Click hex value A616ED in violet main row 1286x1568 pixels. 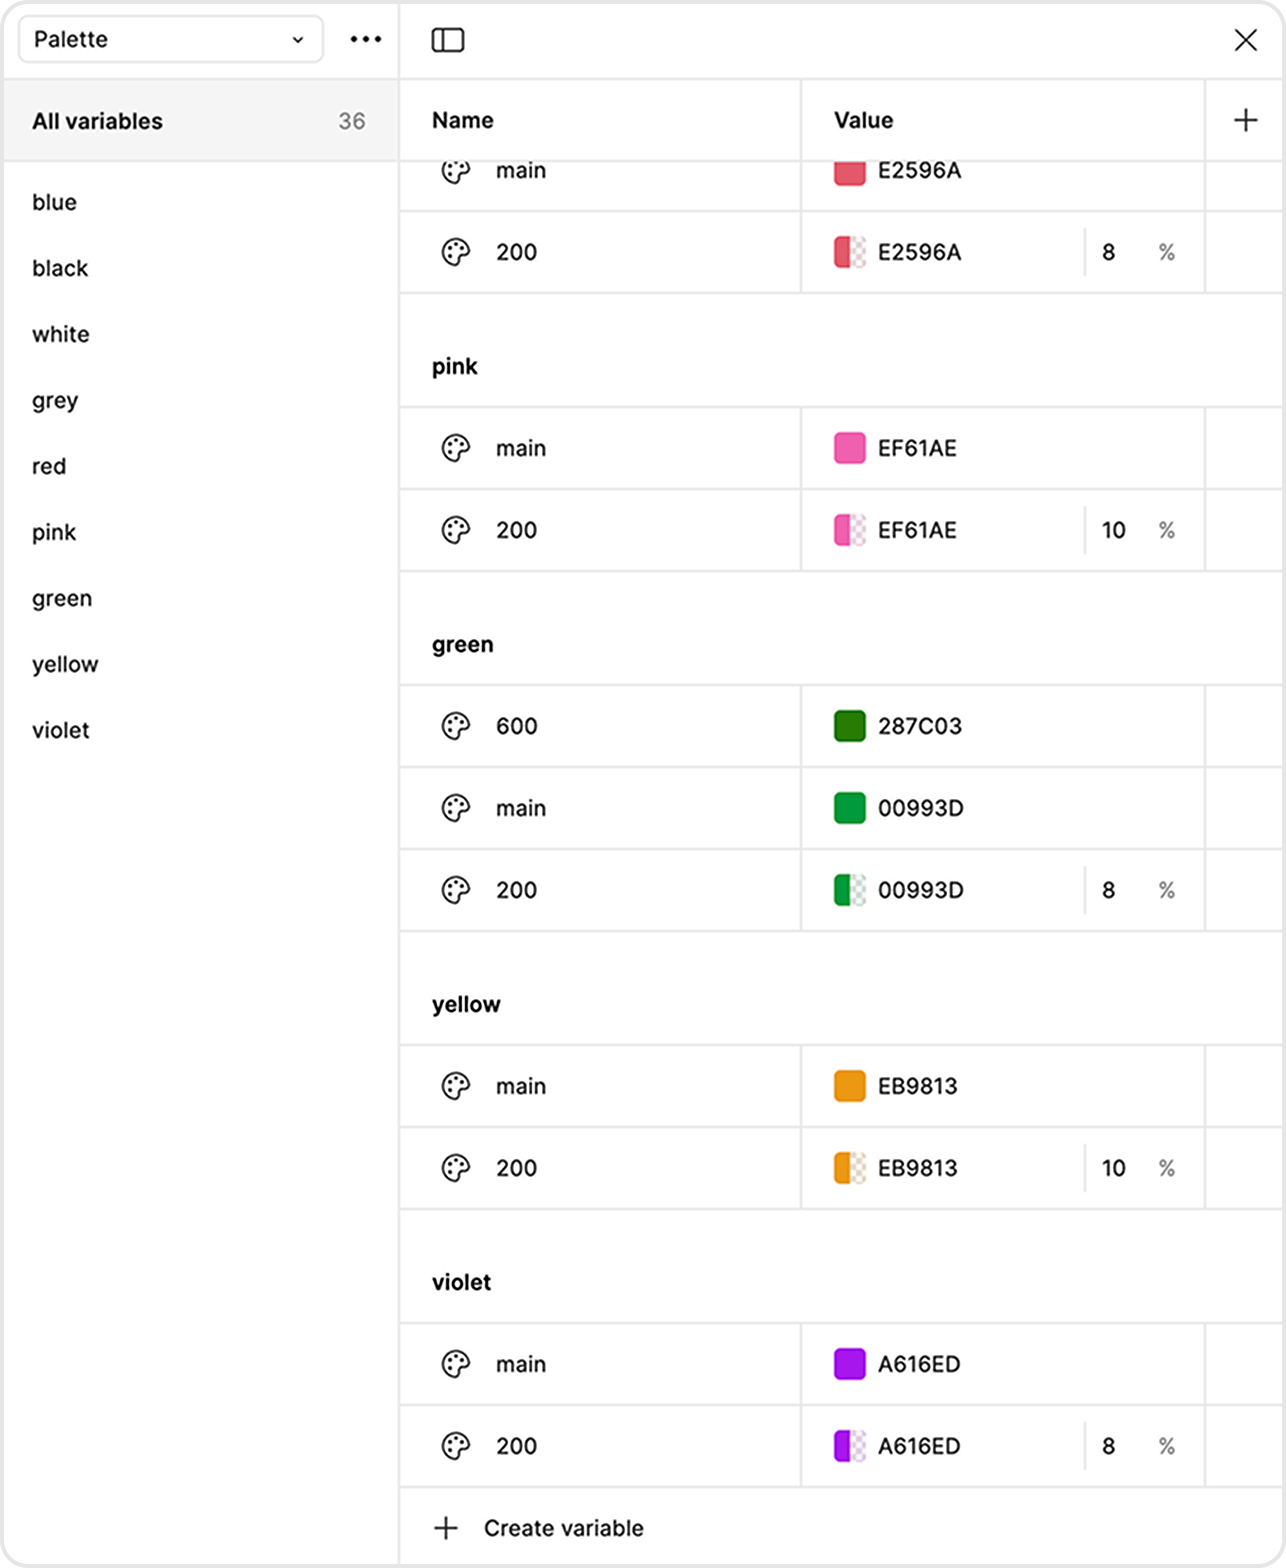coord(919,1364)
